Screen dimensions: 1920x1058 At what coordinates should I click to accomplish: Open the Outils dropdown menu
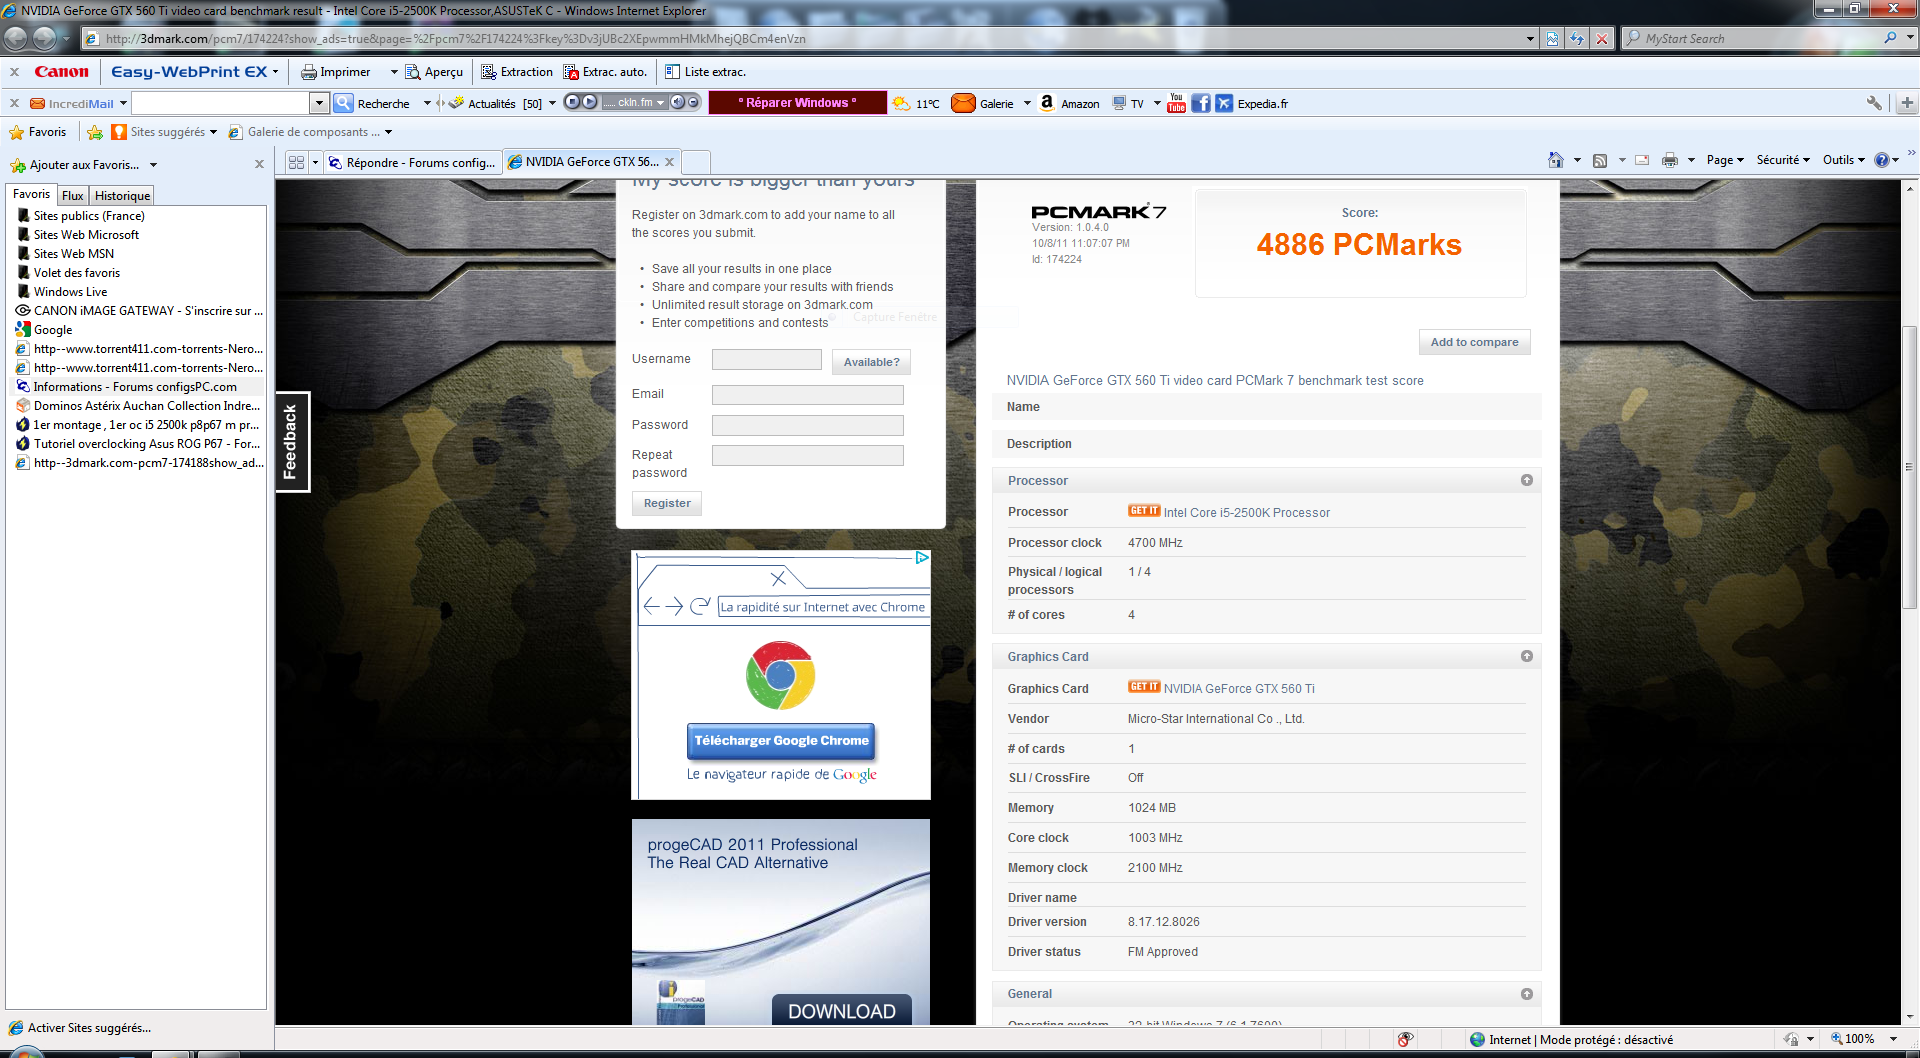[x=1843, y=160]
